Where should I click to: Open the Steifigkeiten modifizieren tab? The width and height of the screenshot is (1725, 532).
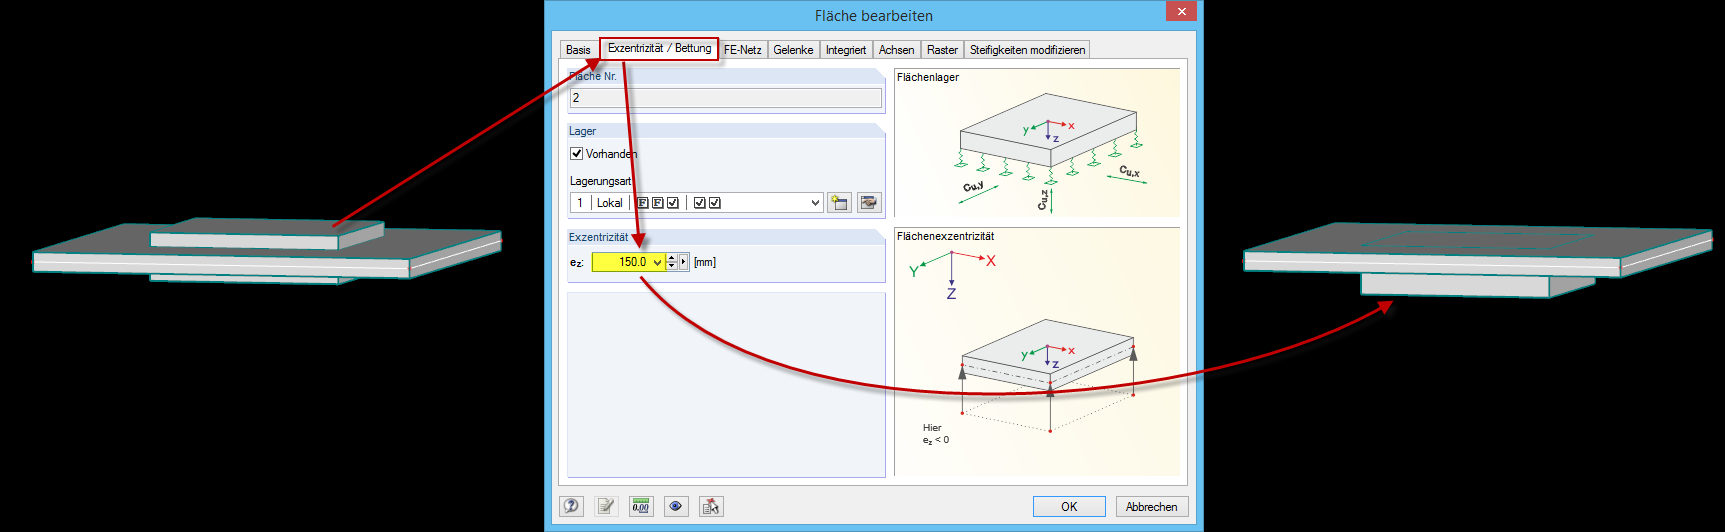[1027, 50]
